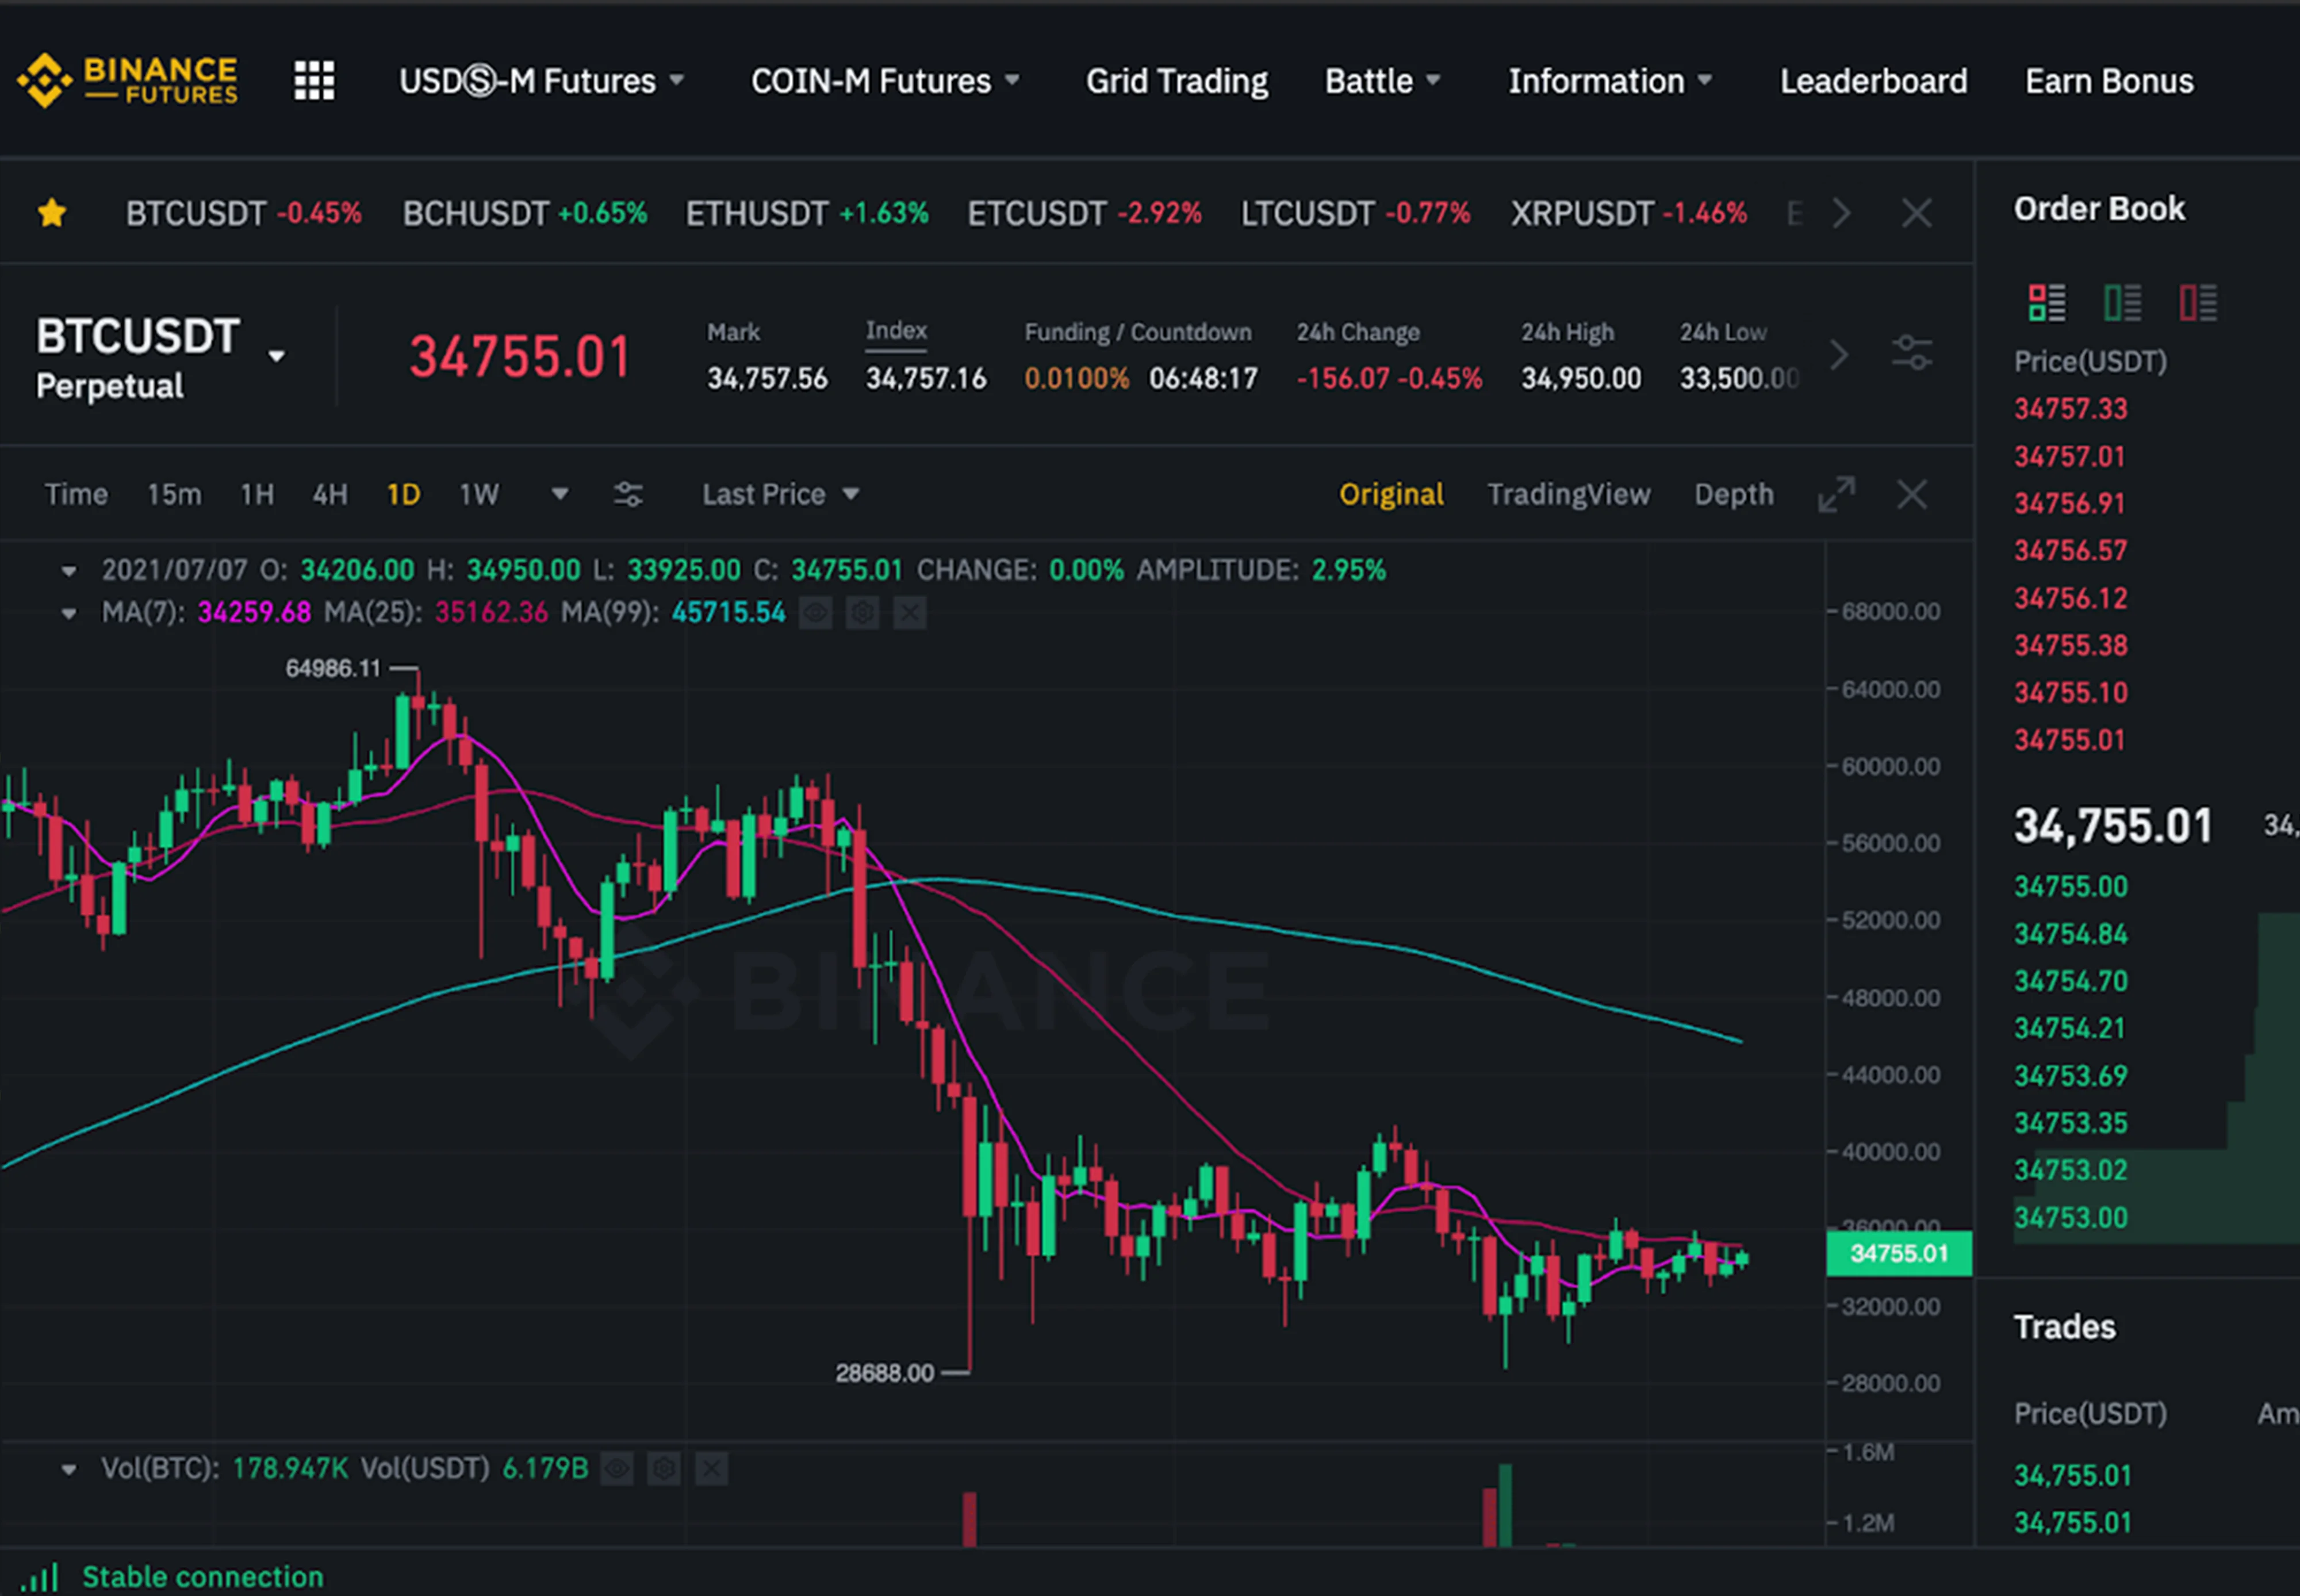2300x1596 pixels.
Task: Open the BTCUSDT contract selector dropdown
Action: click(277, 355)
